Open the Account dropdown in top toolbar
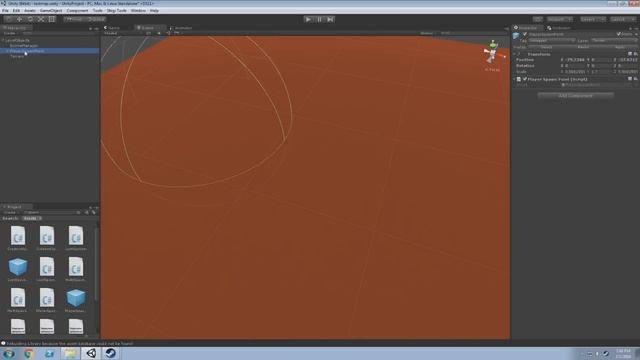This screenshot has height=360, width=640. [560, 19]
